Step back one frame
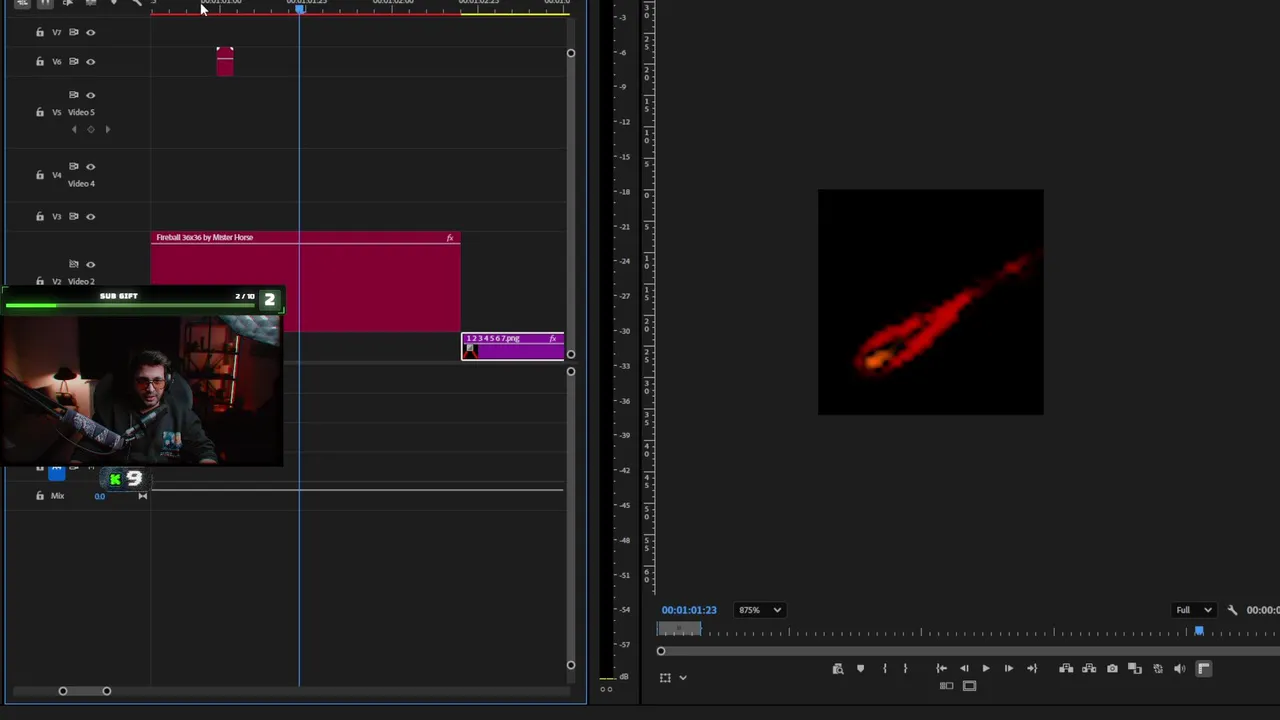Viewport: 1280px width, 720px height. (964, 669)
